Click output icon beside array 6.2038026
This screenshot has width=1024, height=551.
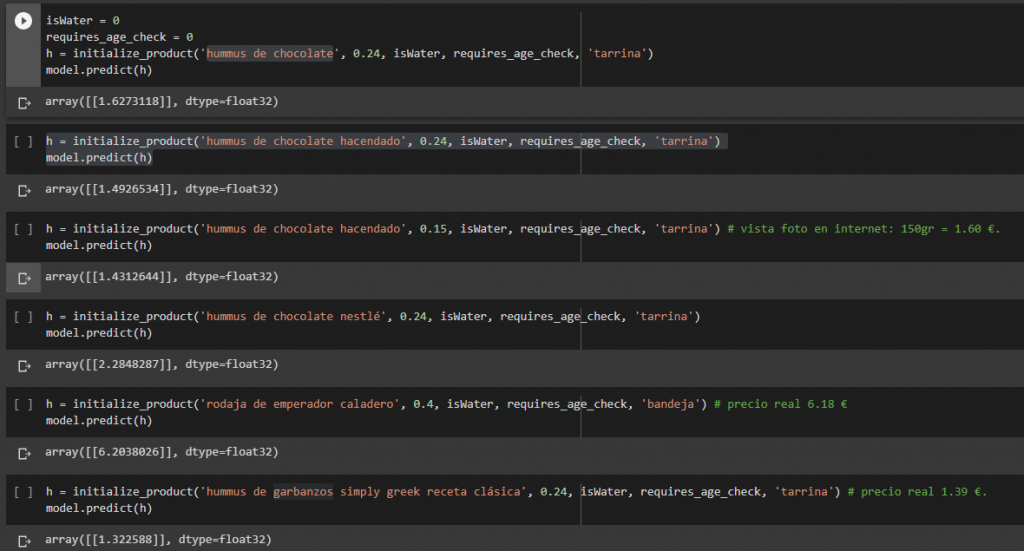point(24,453)
